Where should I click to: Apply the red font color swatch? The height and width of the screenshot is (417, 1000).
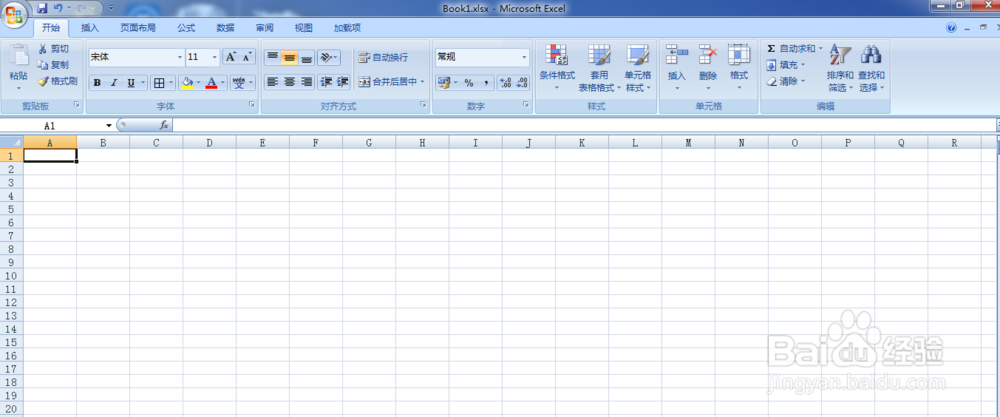[211, 82]
